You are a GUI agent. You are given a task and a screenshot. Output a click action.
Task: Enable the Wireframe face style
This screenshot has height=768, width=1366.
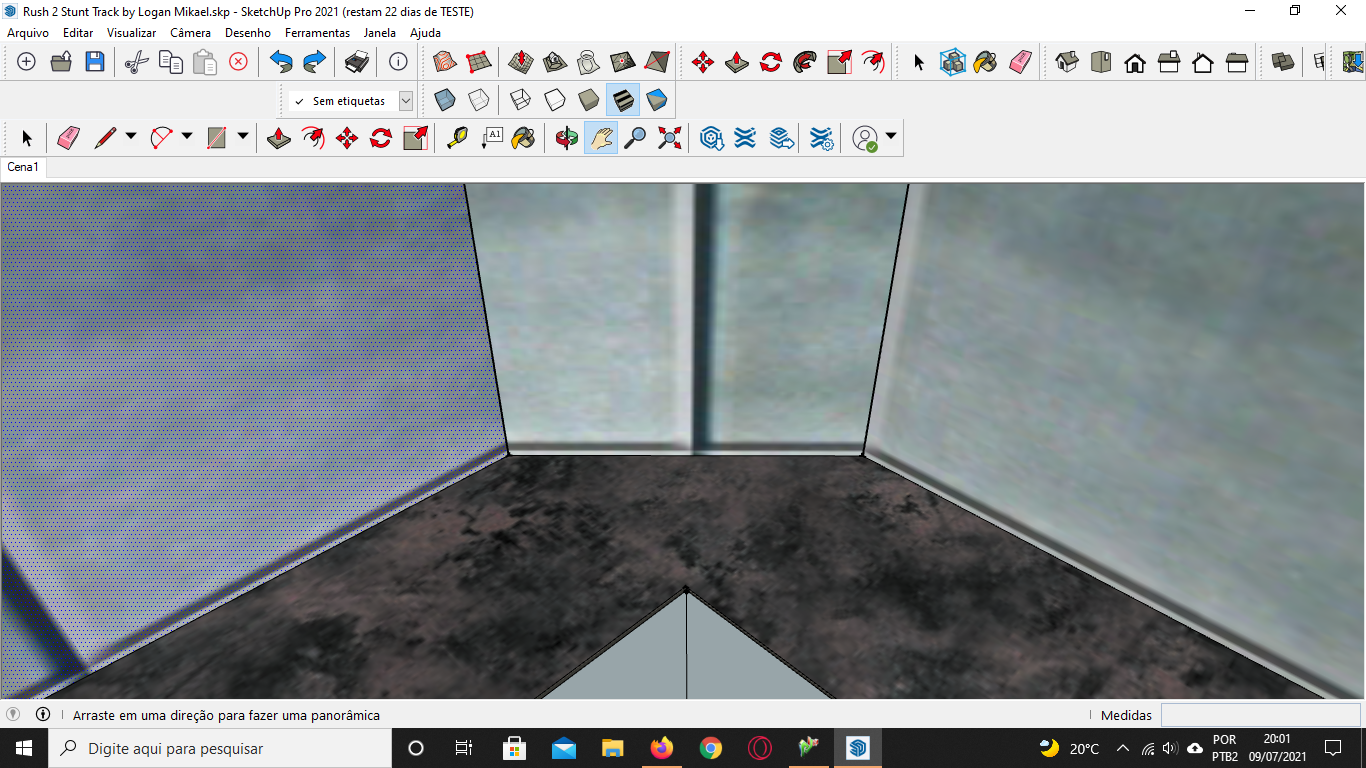point(520,100)
